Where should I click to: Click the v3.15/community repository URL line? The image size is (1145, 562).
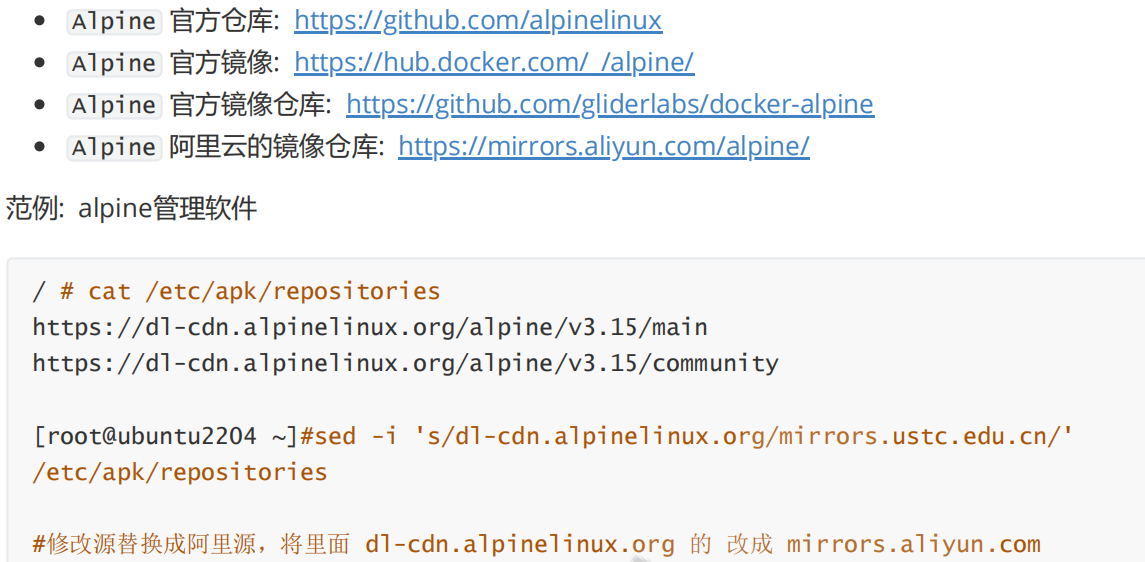tap(405, 363)
